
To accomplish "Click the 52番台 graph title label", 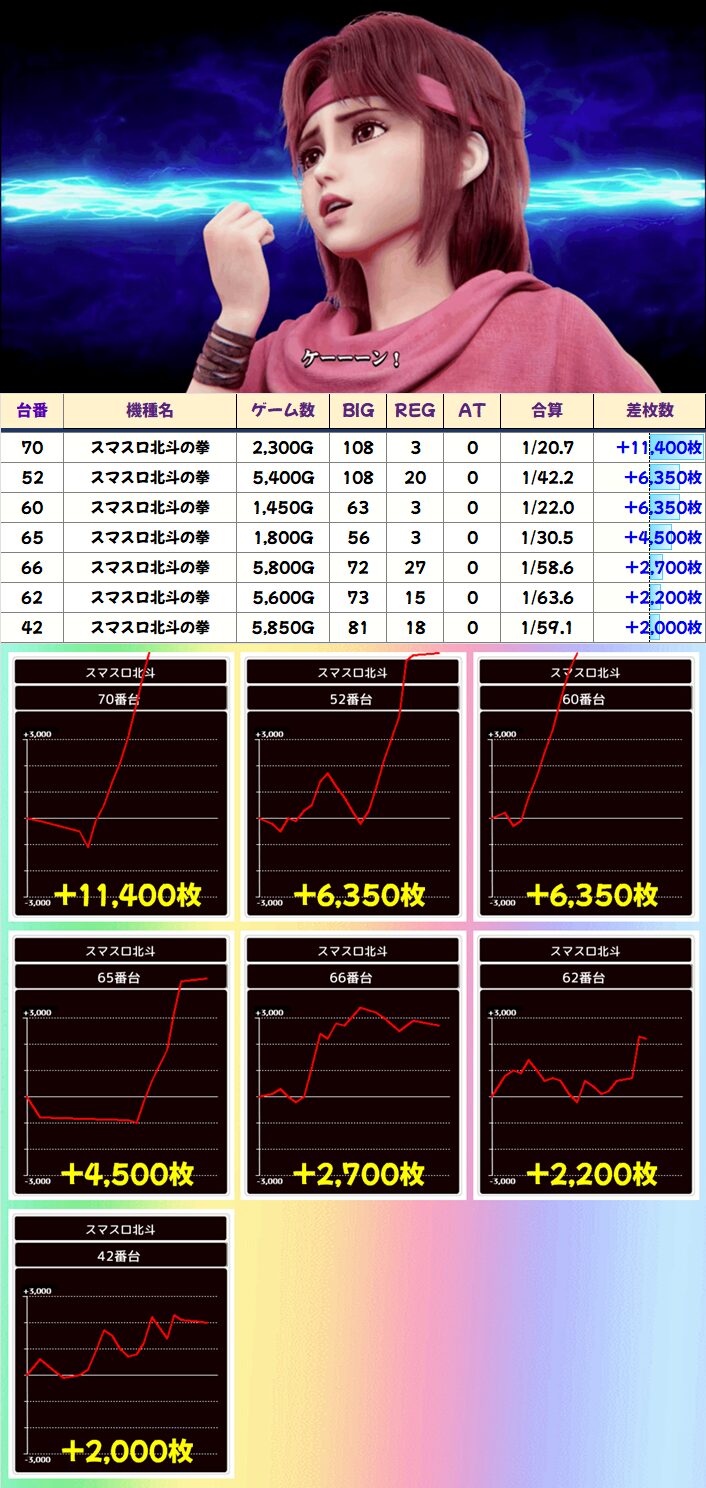I will tap(353, 699).
